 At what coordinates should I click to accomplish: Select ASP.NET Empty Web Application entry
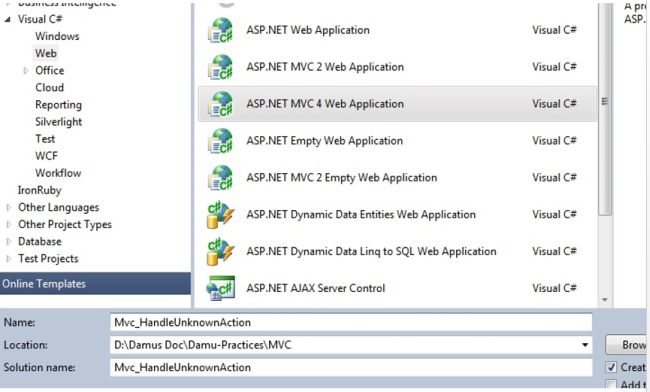pyautogui.click(x=325, y=141)
